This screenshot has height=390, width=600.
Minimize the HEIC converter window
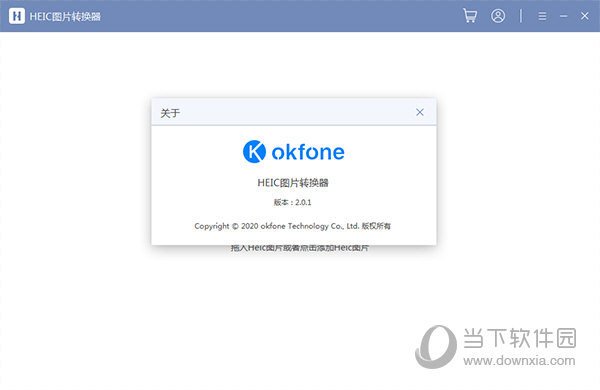(563, 16)
